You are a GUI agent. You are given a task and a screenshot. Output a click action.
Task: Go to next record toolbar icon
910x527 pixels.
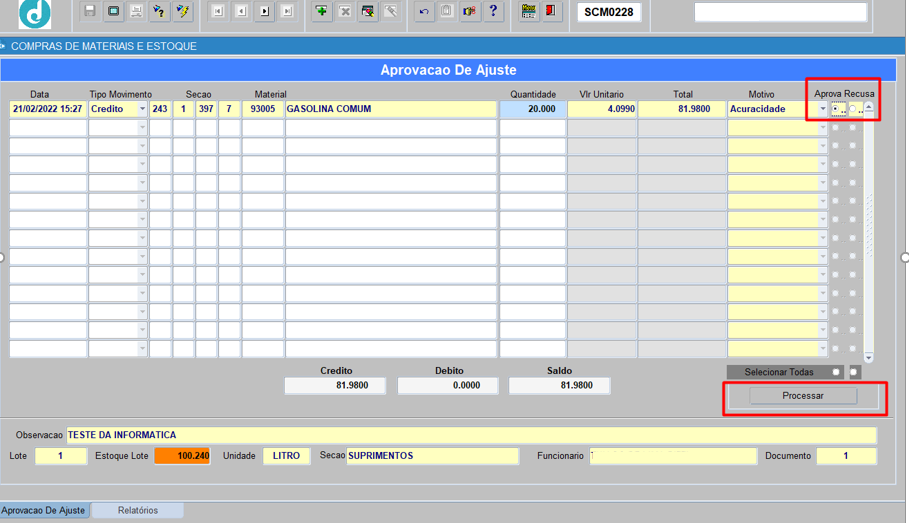[x=265, y=11]
